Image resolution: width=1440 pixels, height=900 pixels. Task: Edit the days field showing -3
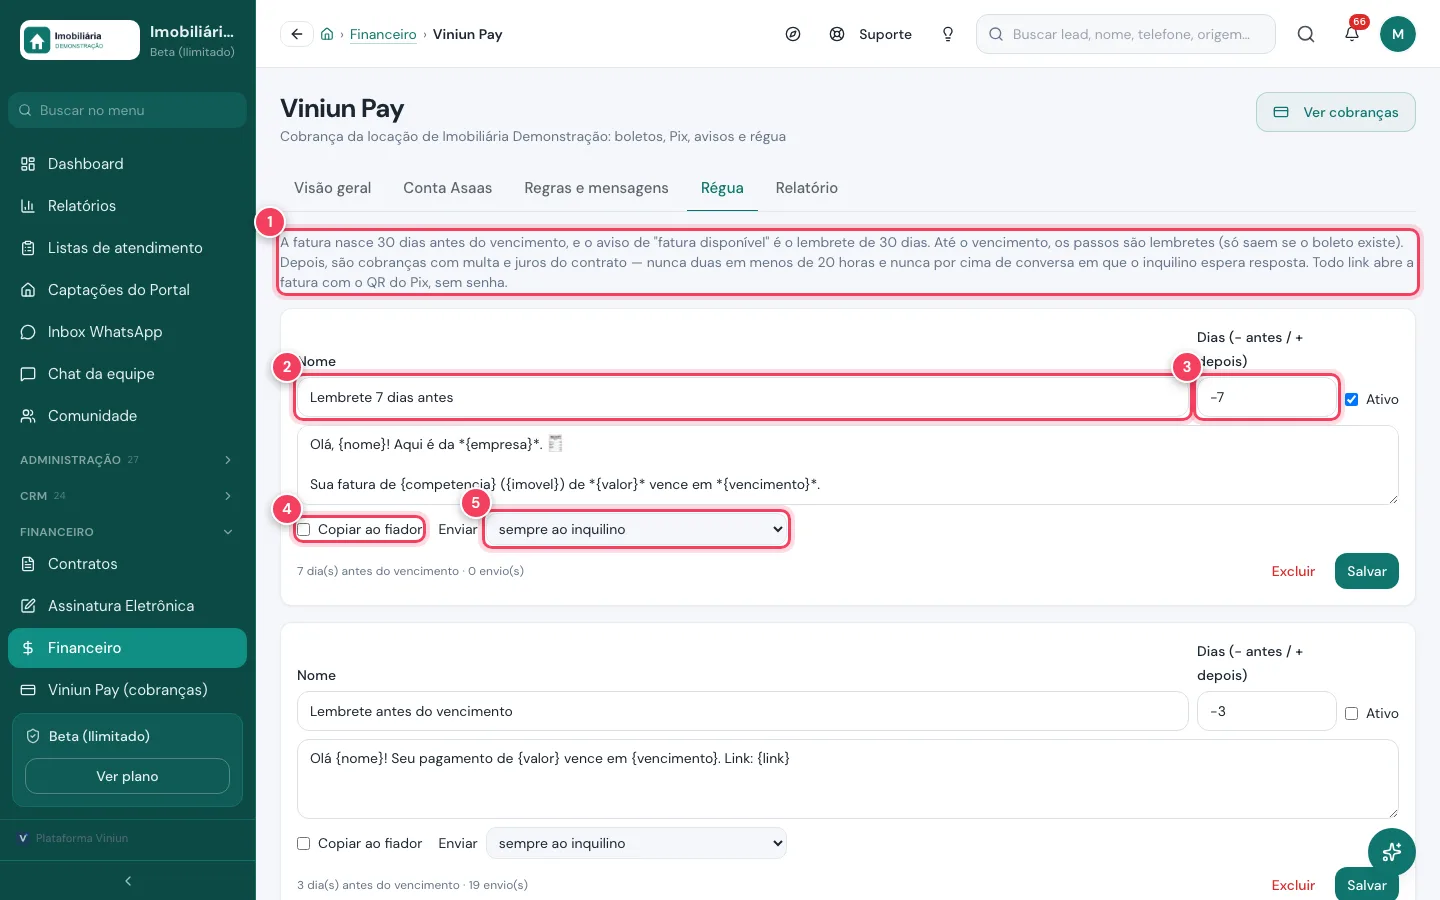[1267, 711]
